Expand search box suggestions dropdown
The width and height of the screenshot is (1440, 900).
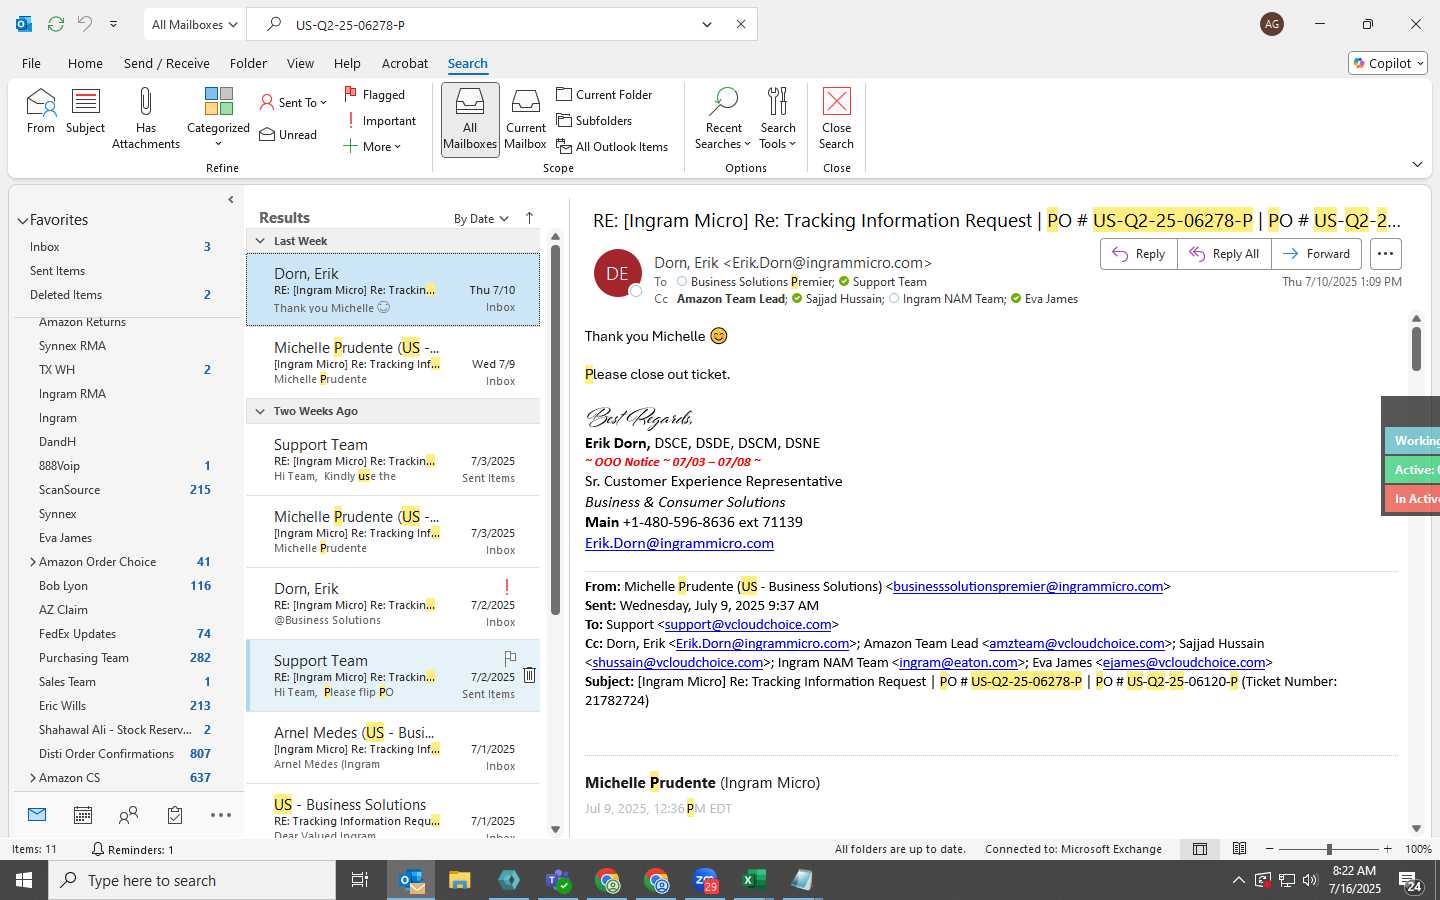pyautogui.click(x=707, y=24)
